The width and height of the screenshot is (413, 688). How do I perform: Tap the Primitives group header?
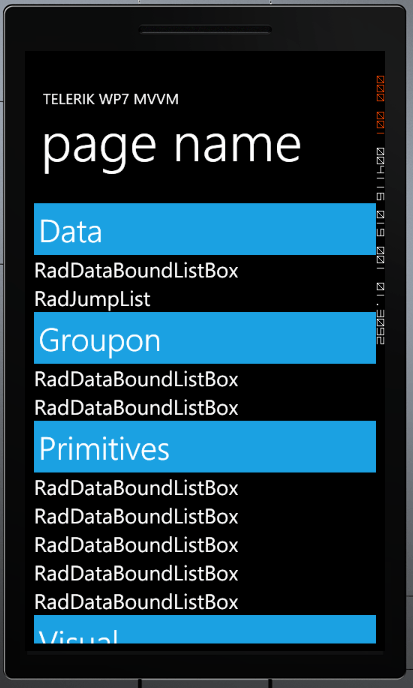tap(205, 447)
